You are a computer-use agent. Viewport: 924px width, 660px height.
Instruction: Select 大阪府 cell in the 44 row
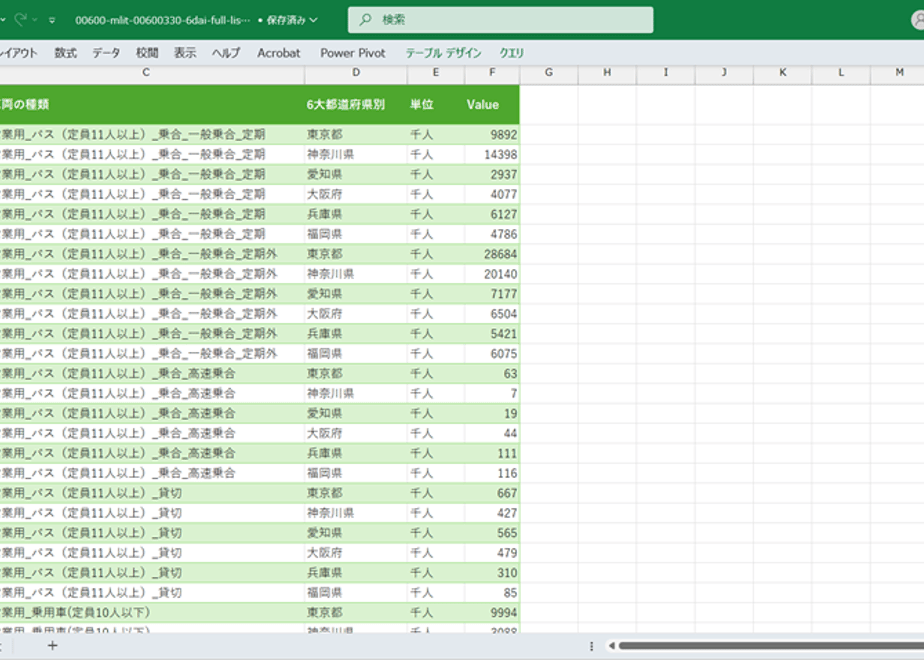(x=355, y=433)
